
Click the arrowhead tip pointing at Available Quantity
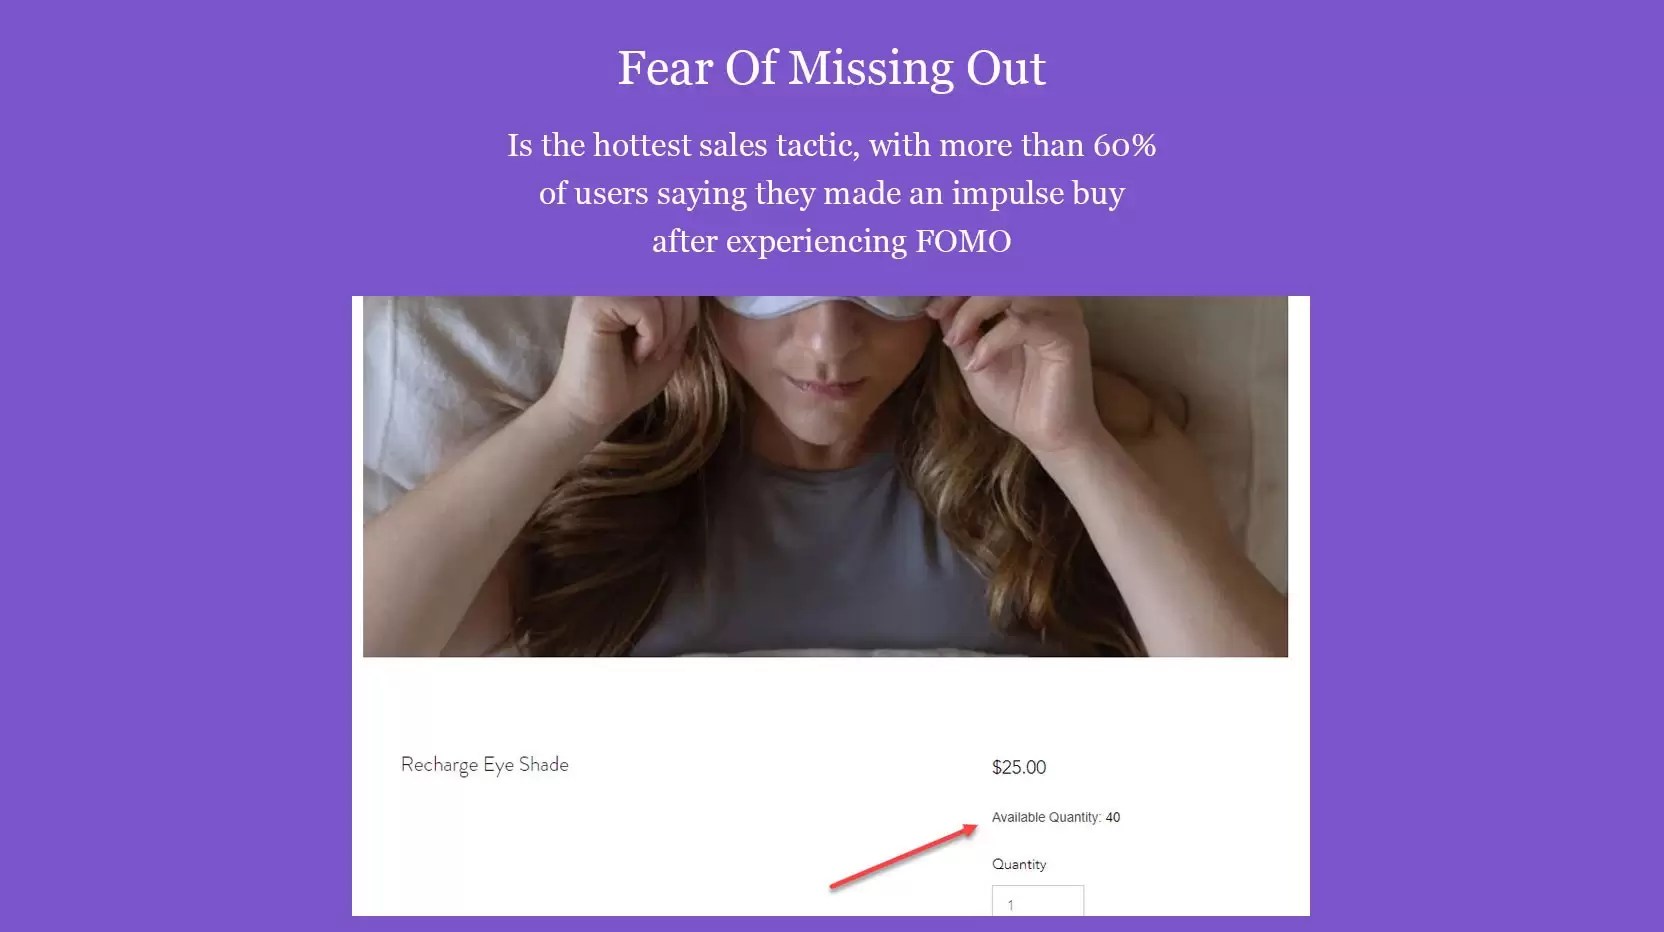(975, 826)
